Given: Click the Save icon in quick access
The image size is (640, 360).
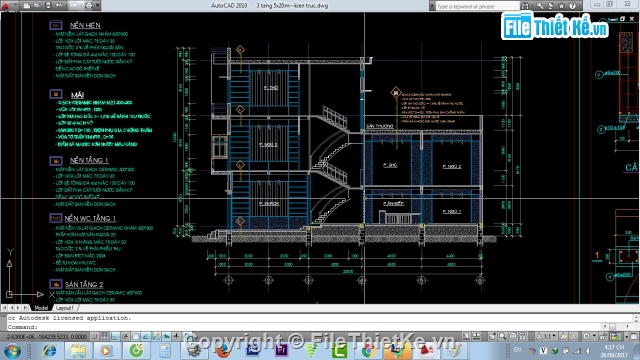Looking at the screenshot, I should [x=48, y=6].
